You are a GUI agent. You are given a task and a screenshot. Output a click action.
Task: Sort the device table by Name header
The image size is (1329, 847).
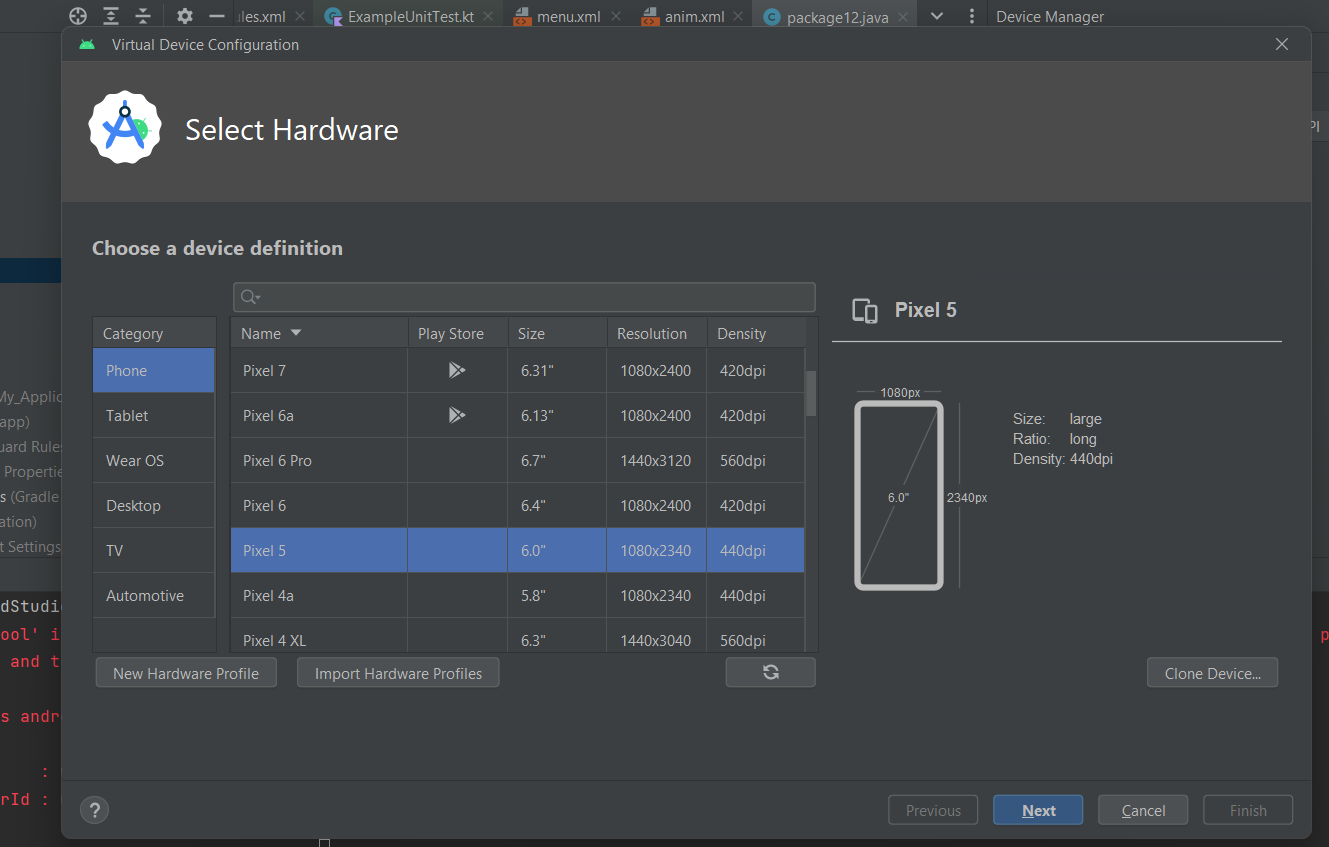click(319, 333)
